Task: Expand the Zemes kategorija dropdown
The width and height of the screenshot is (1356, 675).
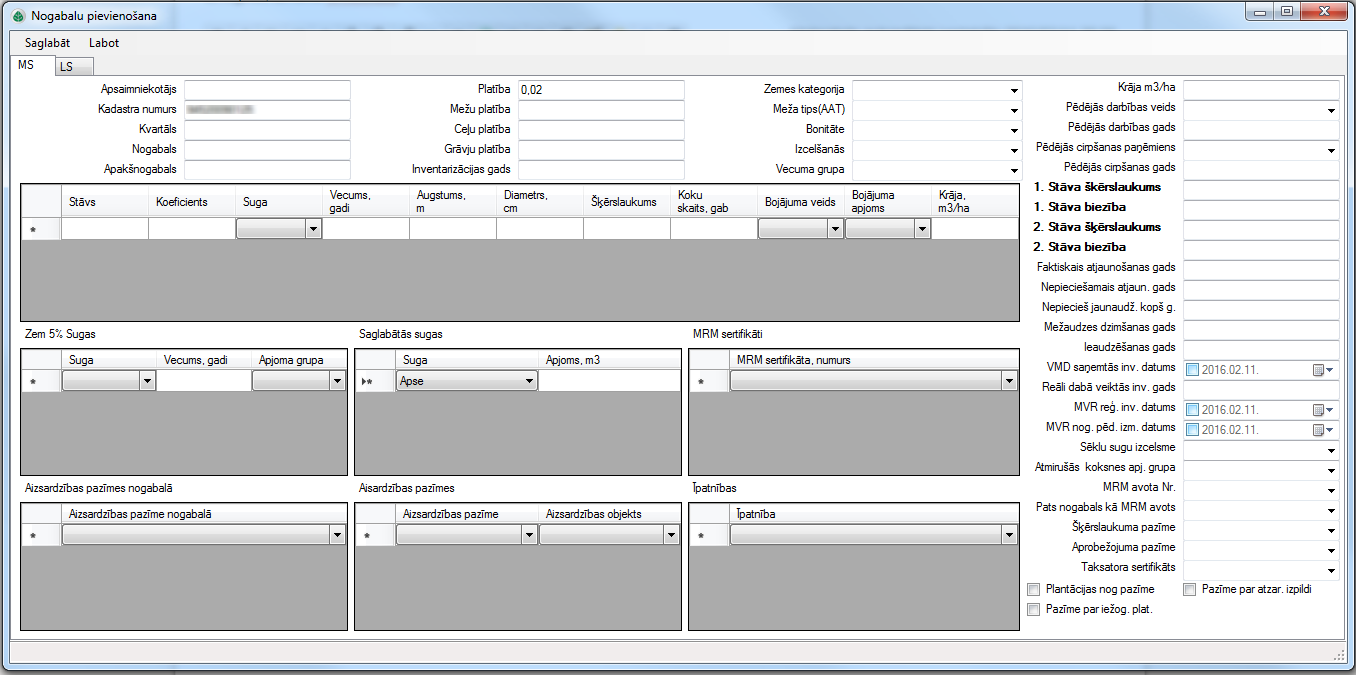Action: click(x=1013, y=90)
